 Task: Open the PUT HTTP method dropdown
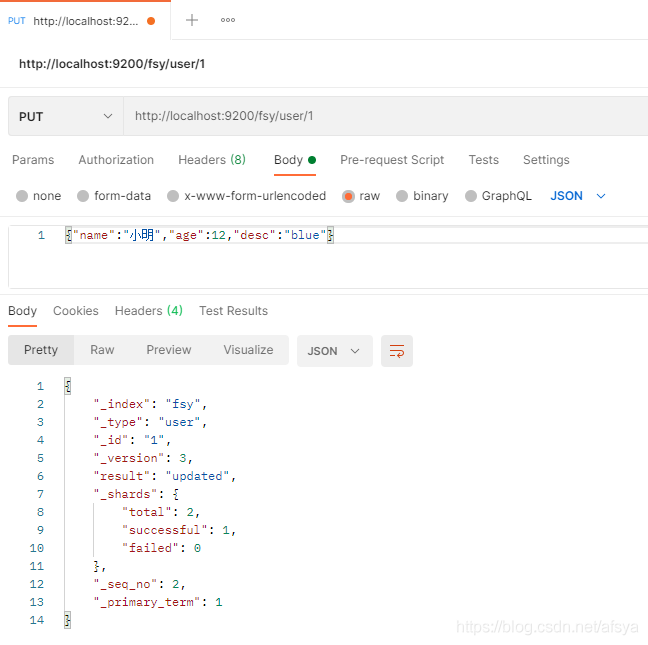65,116
